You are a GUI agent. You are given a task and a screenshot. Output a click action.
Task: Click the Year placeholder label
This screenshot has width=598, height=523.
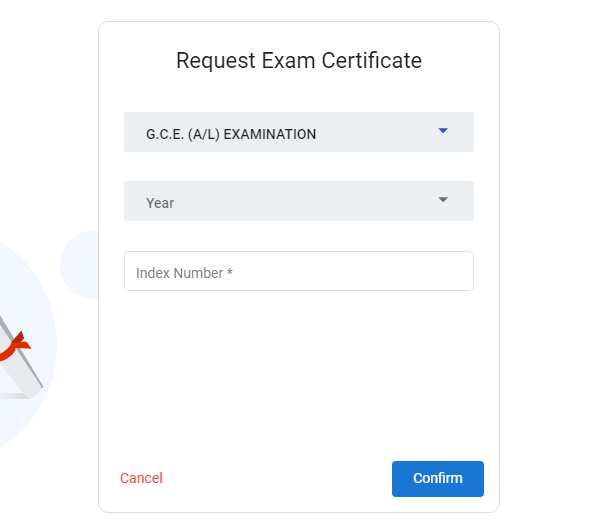tap(160, 203)
